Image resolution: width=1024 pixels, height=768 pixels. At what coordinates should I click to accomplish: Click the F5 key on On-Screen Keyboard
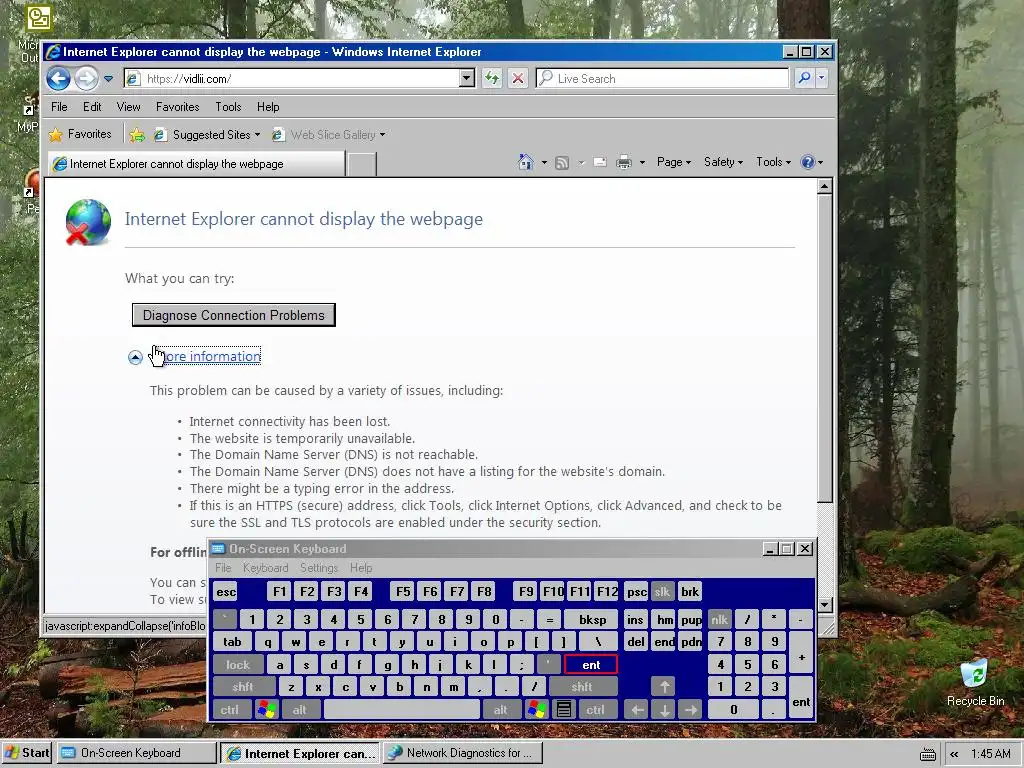point(403,592)
